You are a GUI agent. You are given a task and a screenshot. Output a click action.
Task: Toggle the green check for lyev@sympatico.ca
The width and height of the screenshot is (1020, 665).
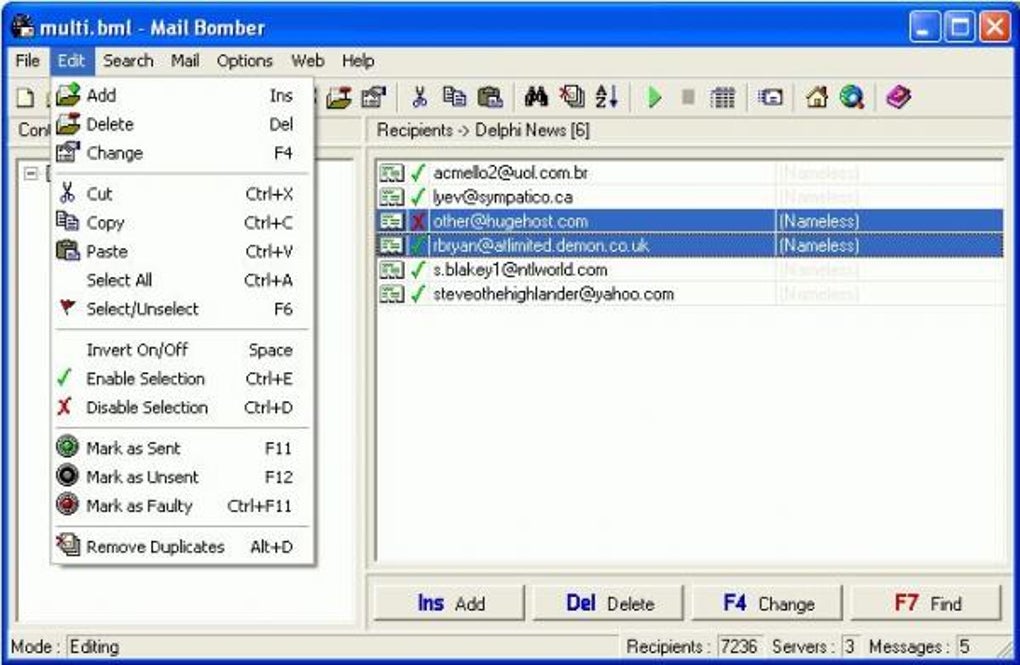418,197
